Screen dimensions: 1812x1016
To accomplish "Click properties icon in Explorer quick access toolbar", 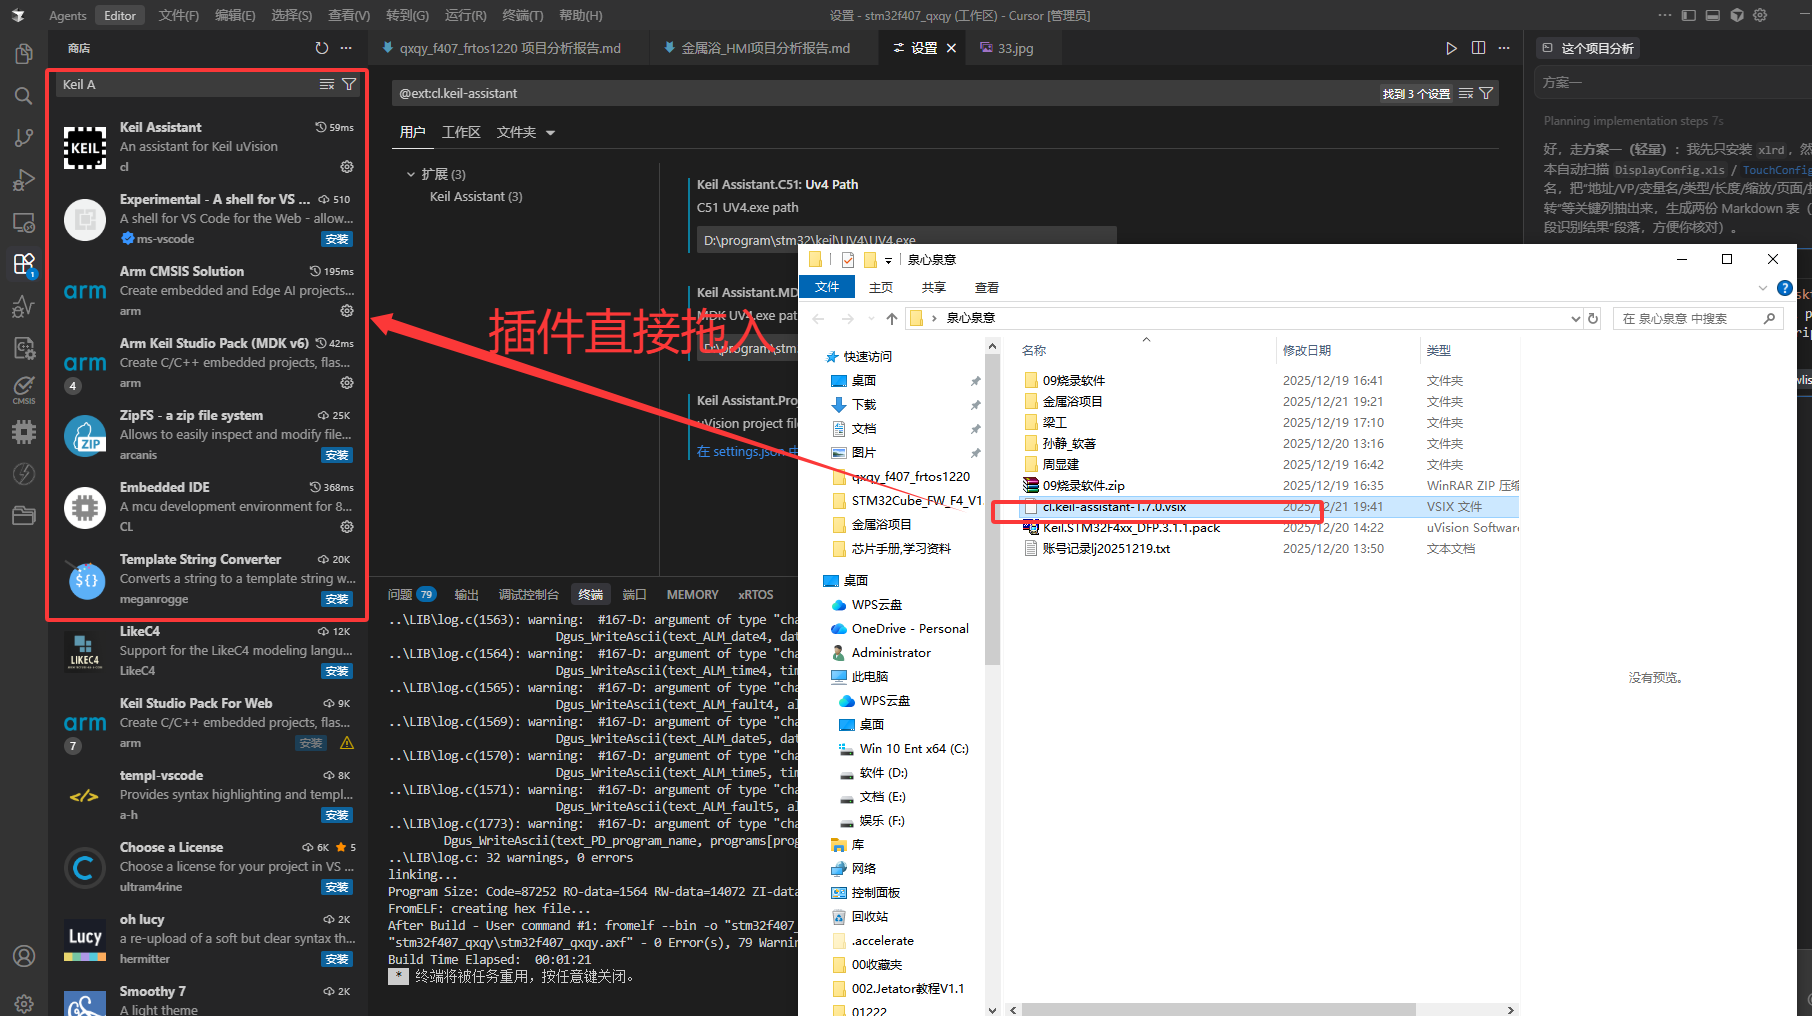I will [x=848, y=260].
